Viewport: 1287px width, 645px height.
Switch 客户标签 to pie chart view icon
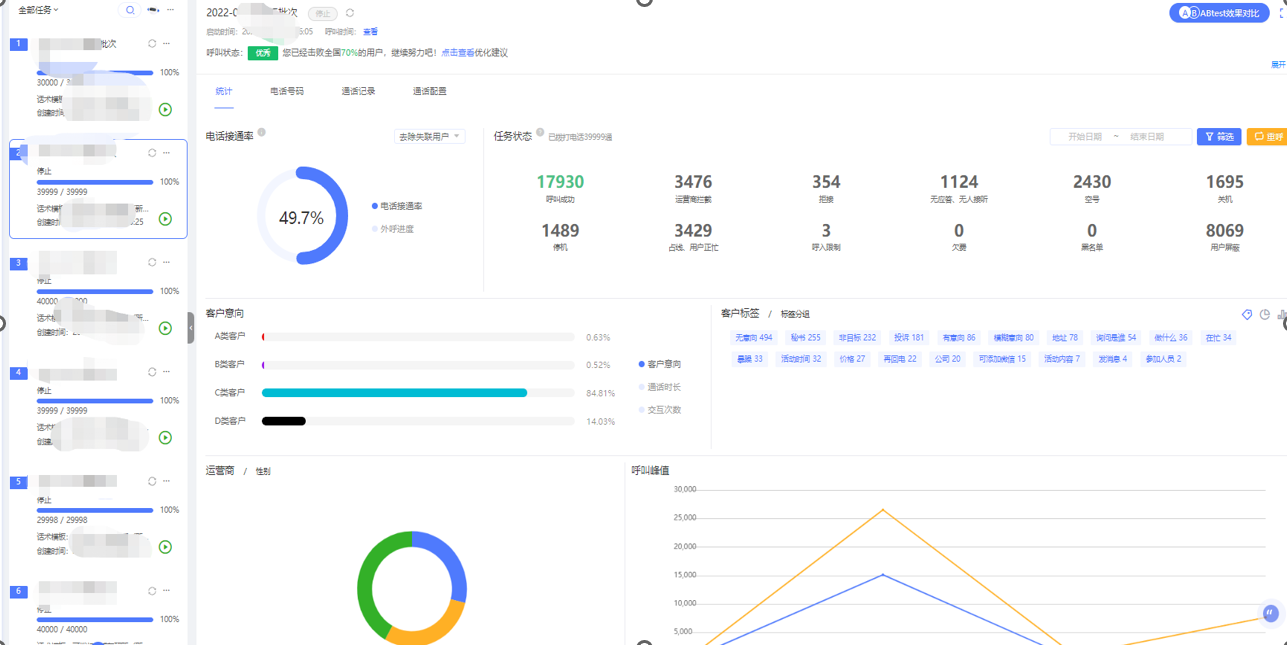click(1265, 315)
